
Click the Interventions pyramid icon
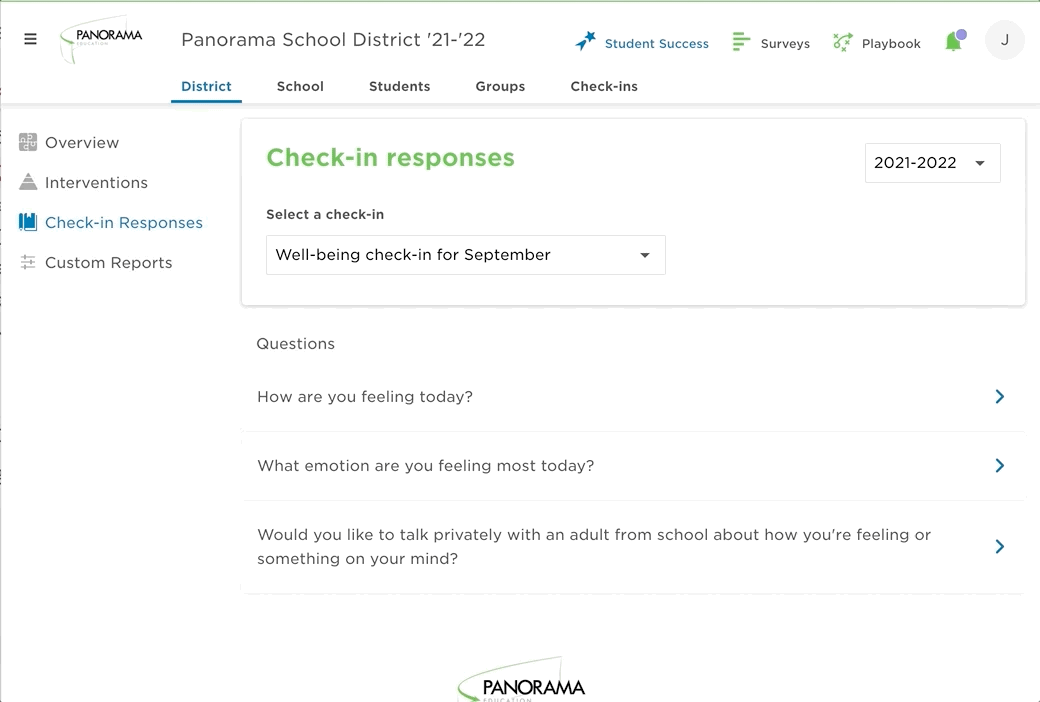[x=28, y=182]
